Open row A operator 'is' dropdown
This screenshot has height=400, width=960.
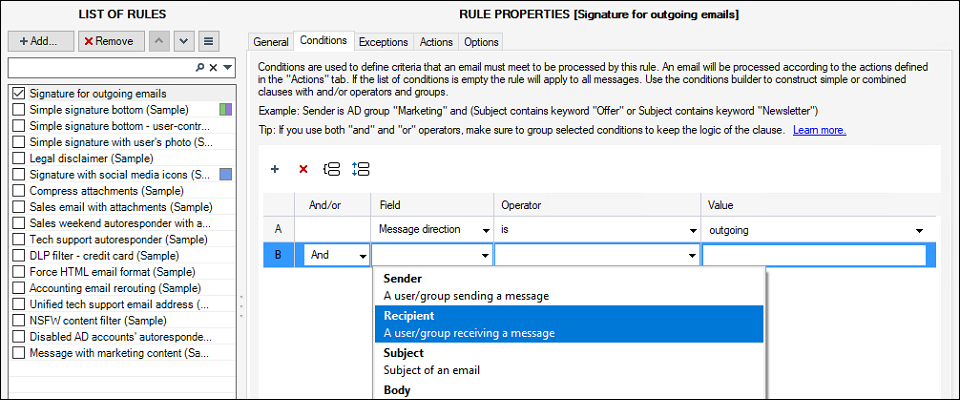coord(692,231)
